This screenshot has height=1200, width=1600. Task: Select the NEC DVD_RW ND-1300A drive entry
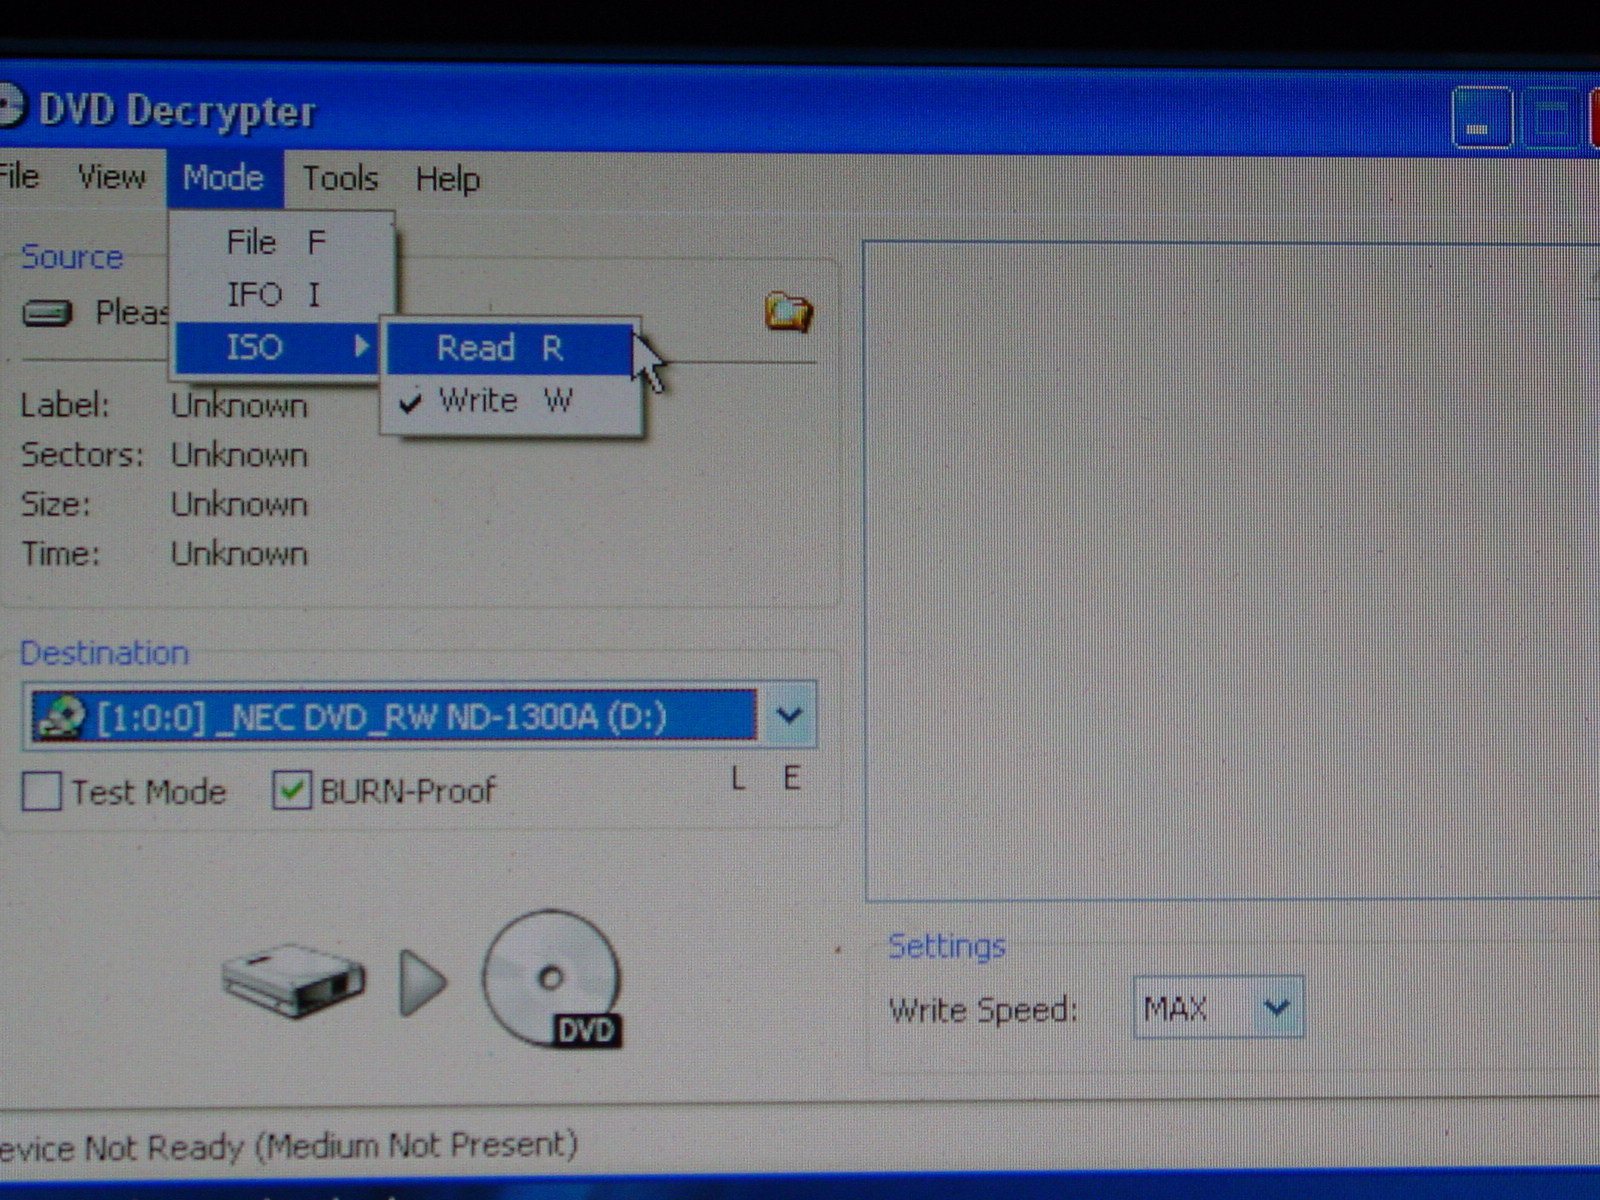pos(394,716)
